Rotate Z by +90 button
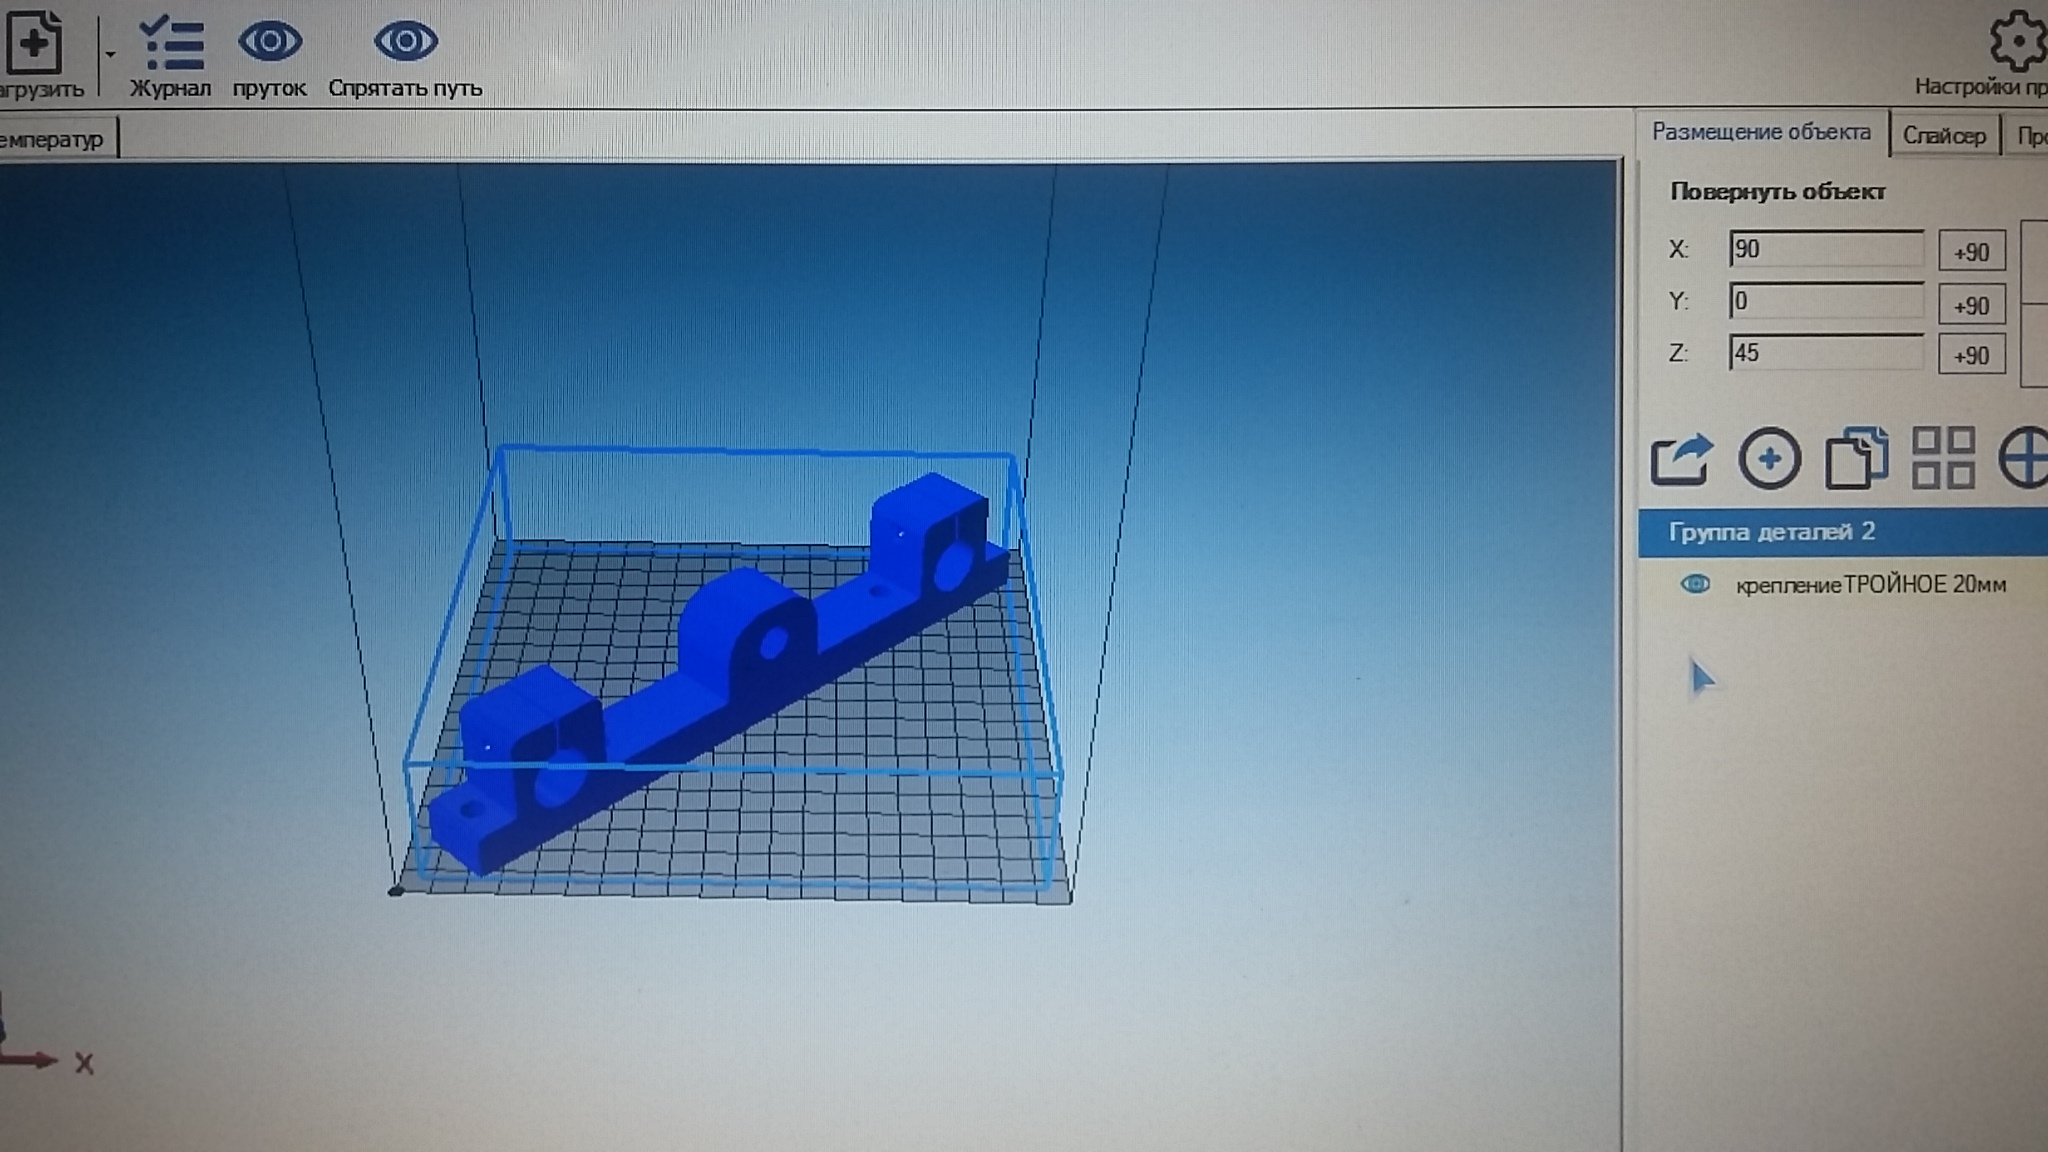 tap(1970, 355)
